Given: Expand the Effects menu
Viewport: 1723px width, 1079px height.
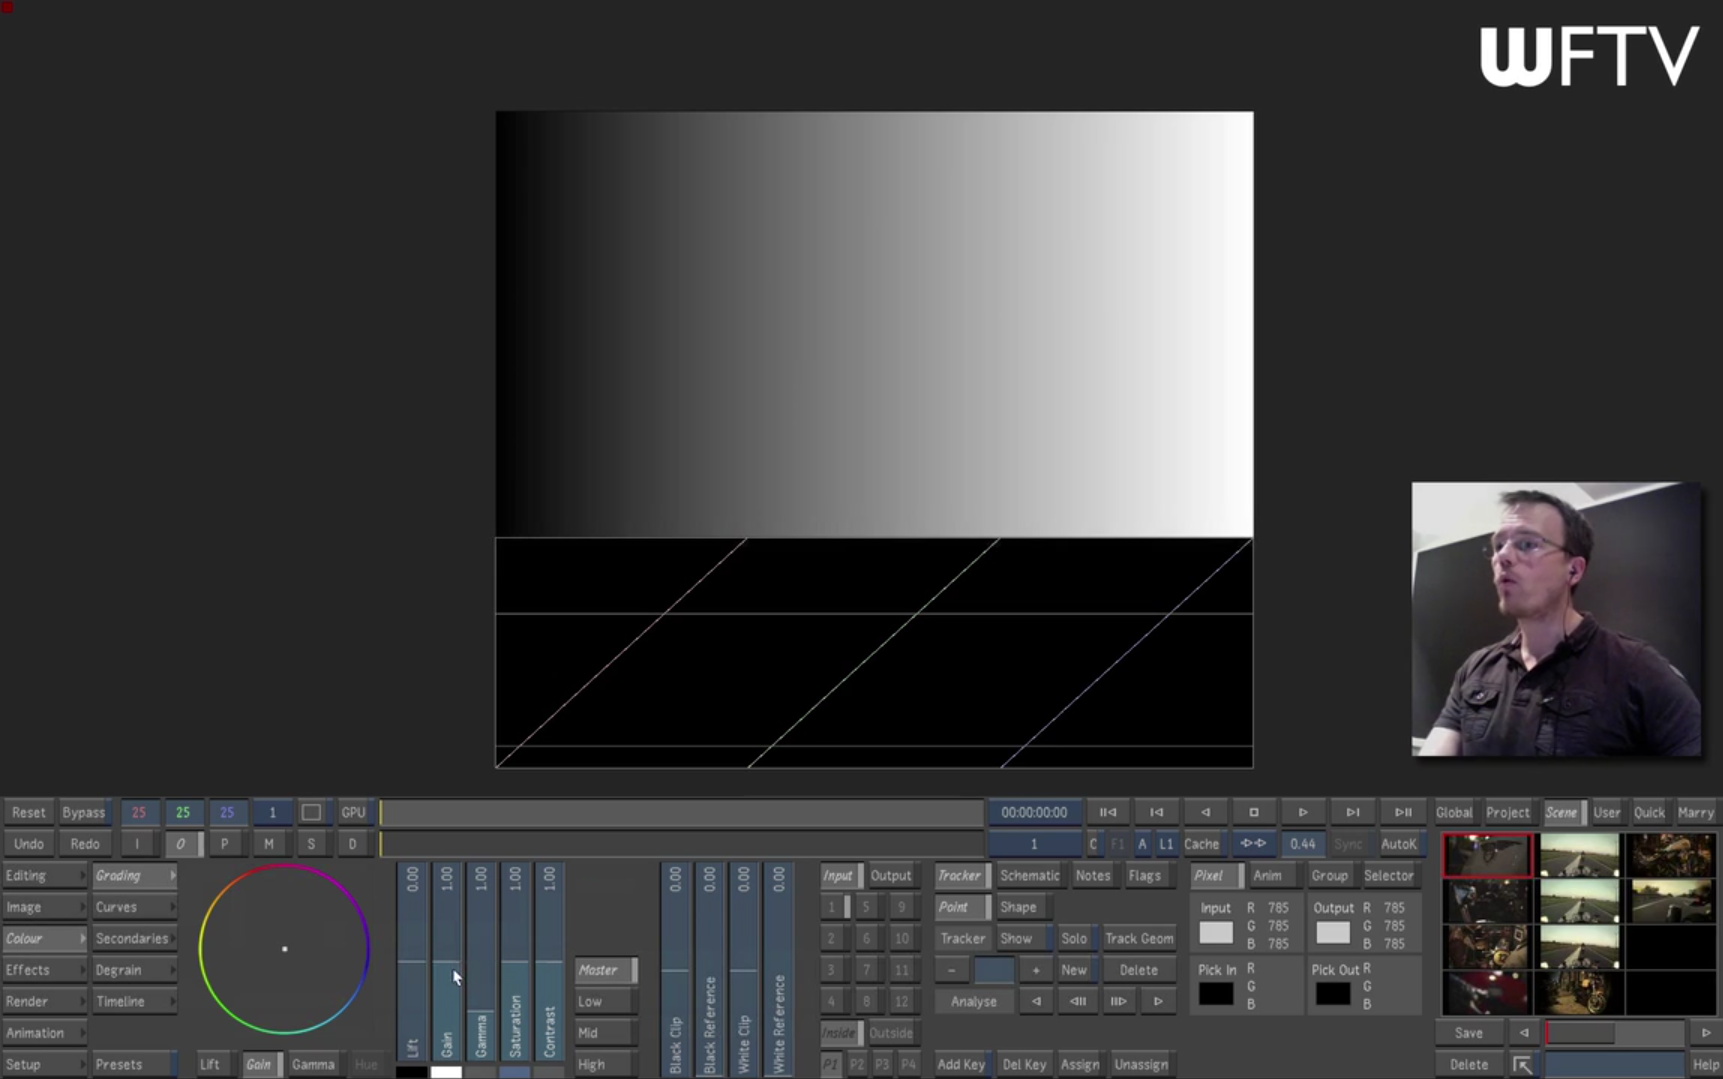Looking at the screenshot, I should [44, 970].
